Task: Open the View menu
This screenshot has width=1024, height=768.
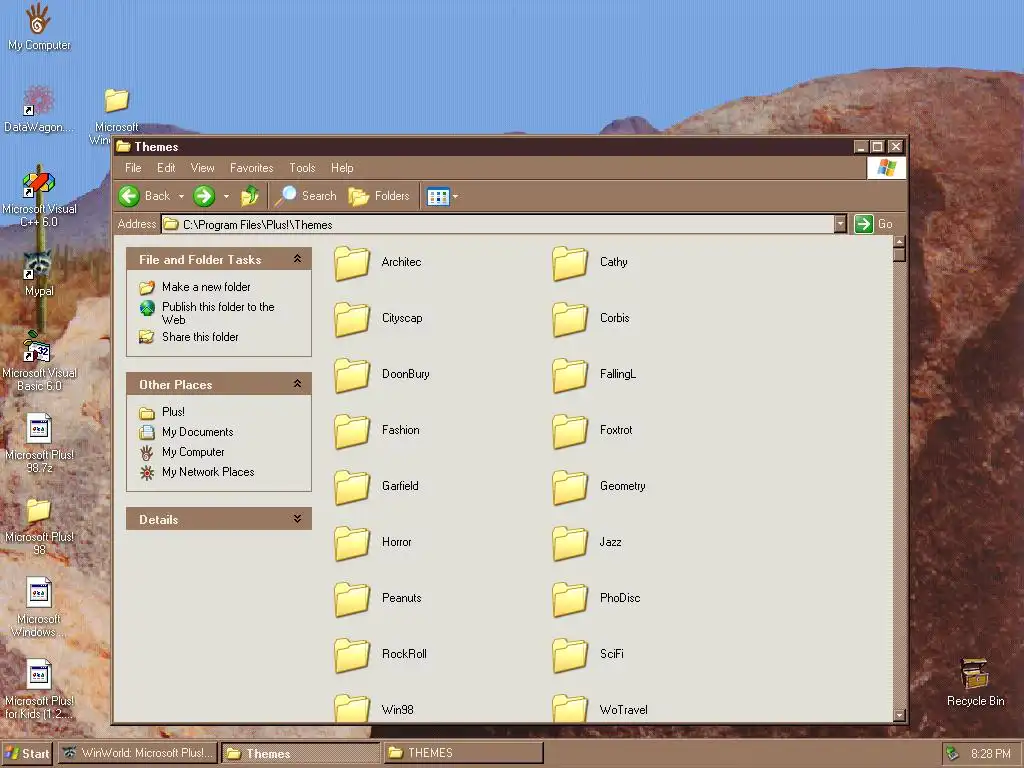Action: tap(202, 168)
